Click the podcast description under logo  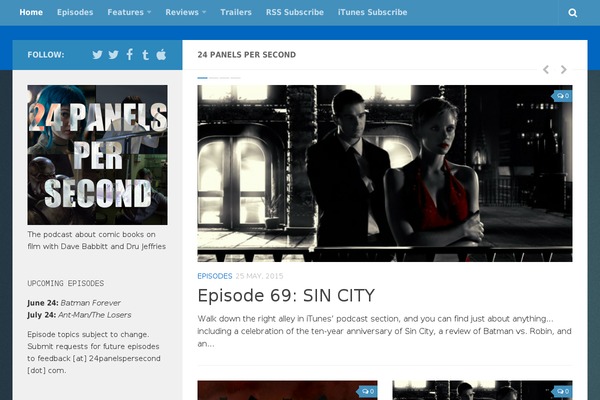(x=96, y=240)
